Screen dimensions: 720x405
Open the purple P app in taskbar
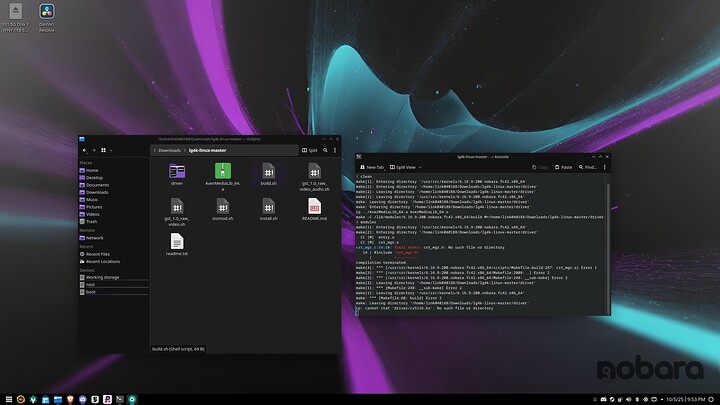[107, 399]
